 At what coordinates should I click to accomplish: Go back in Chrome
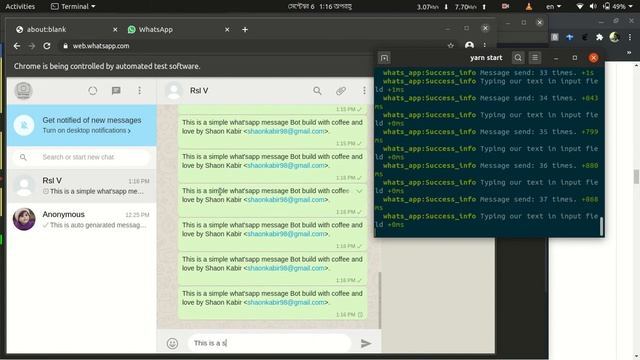click(17, 46)
